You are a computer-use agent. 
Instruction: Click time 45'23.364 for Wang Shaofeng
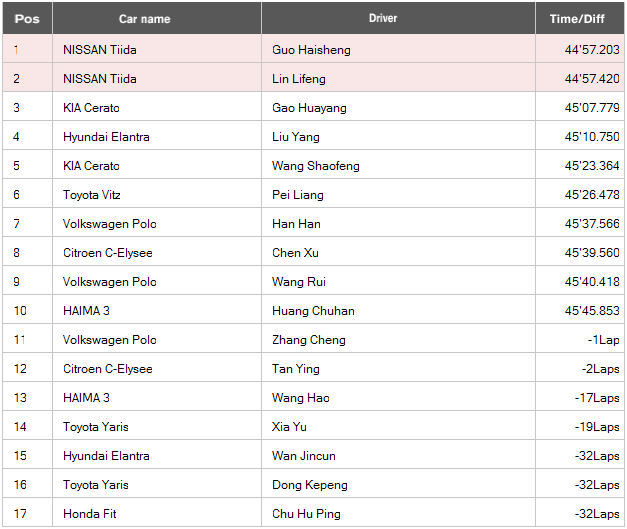[580, 165]
